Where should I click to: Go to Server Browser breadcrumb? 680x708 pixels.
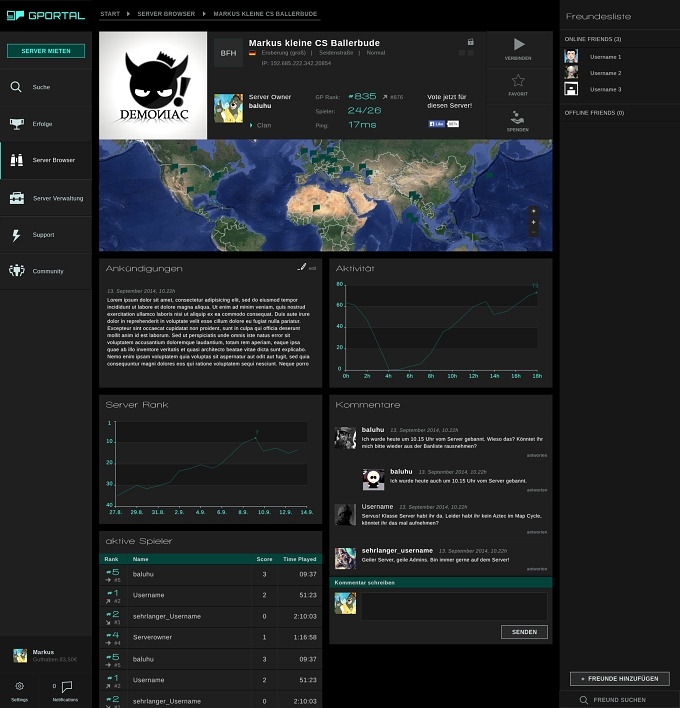pyautogui.click(x=166, y=14)
